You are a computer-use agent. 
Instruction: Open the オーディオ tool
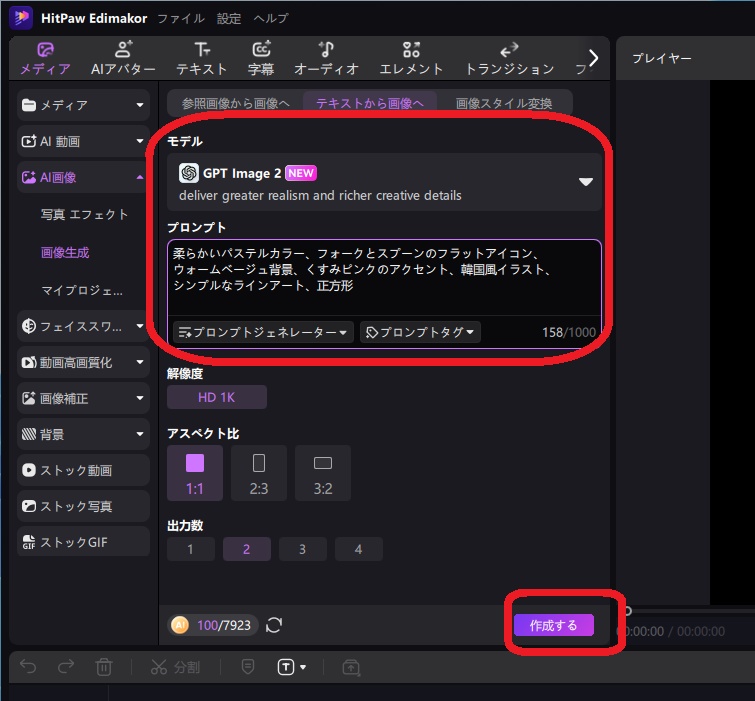pyautogui.click(x=326, y=59)
